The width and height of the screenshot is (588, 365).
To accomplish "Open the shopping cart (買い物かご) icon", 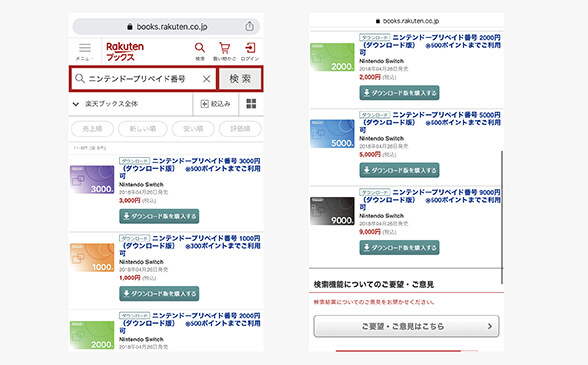I will pos(225,51).
